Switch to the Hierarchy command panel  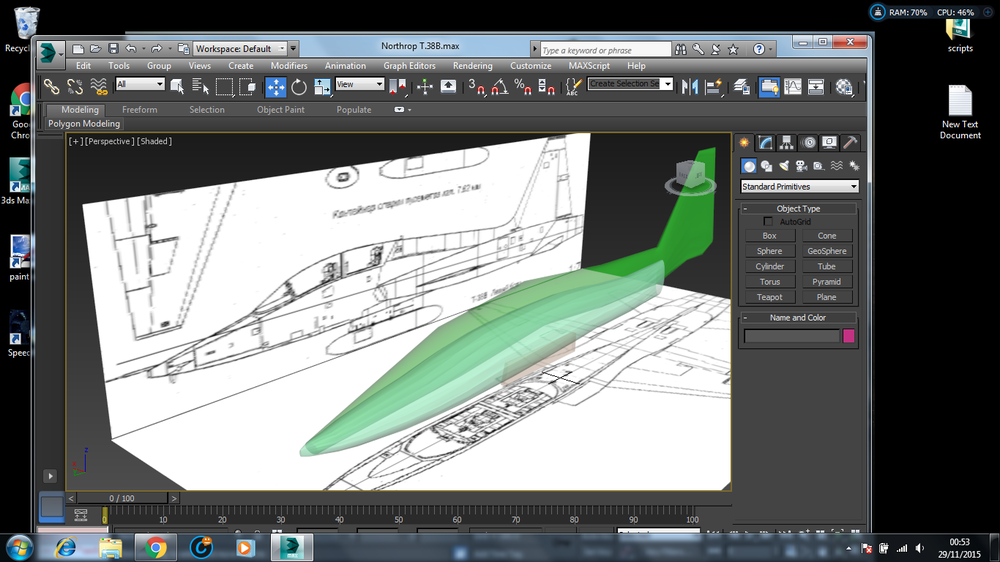(x=787, y=143)
